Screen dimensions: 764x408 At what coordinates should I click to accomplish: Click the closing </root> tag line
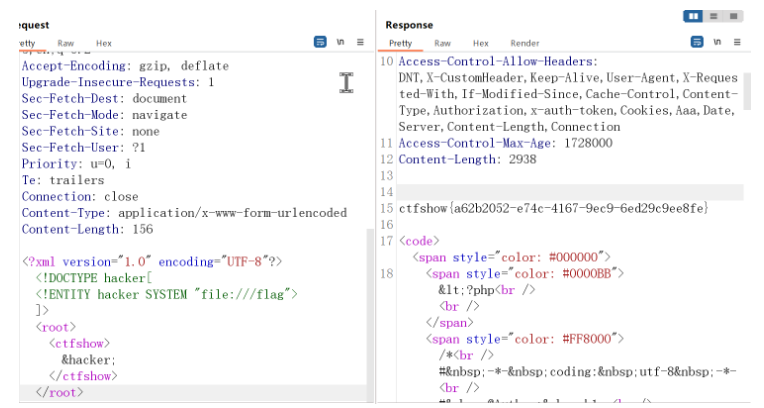59,393
